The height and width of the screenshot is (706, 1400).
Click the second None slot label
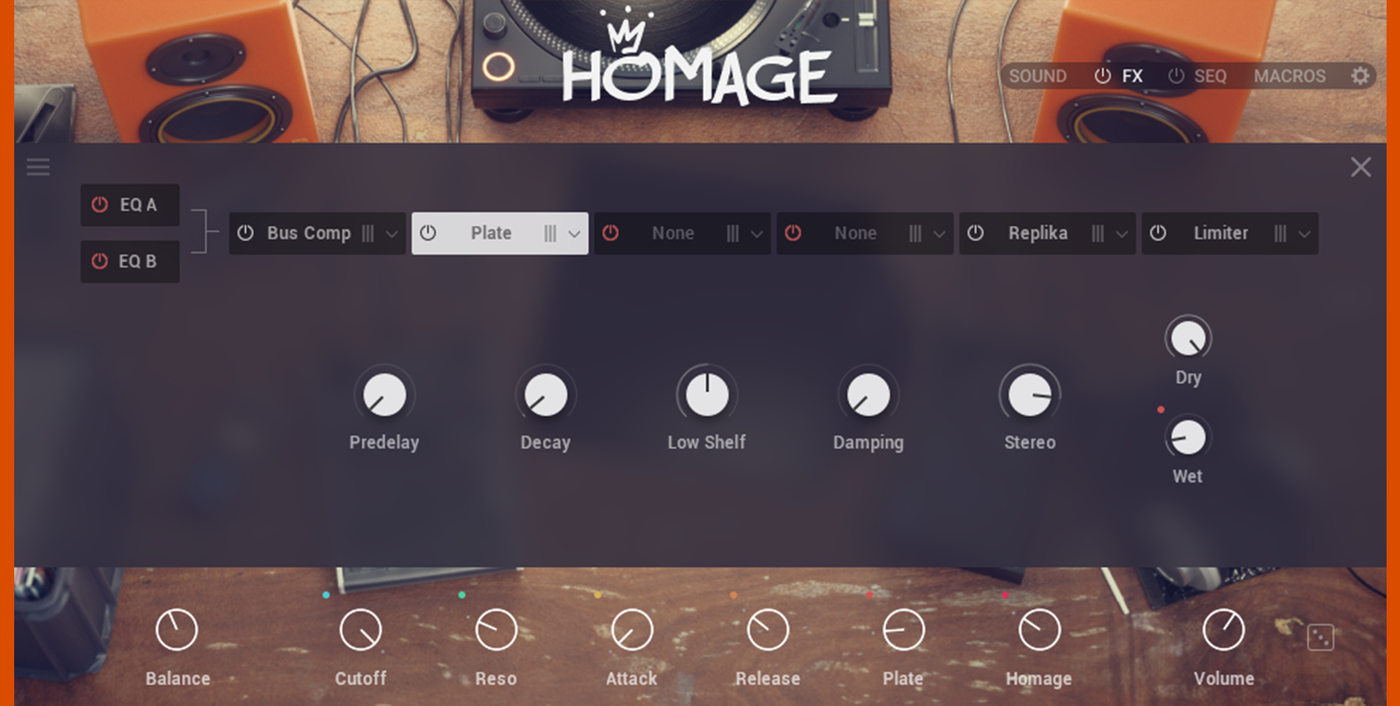855,233
